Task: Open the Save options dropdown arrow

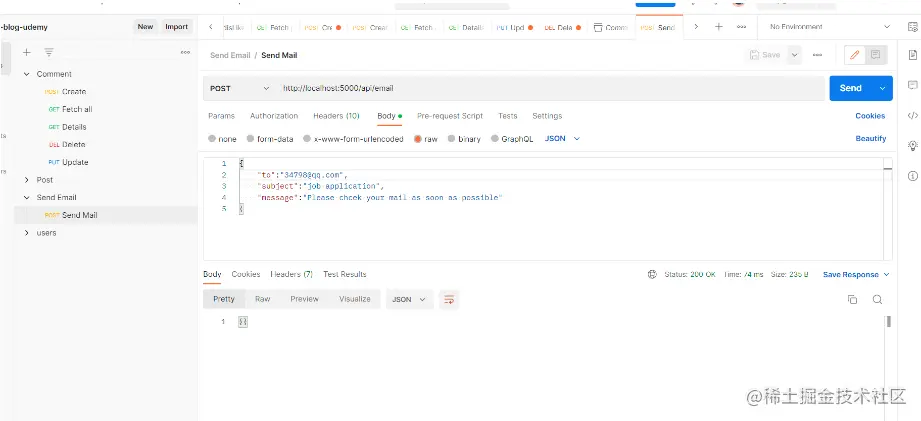Action: (795, 55)
